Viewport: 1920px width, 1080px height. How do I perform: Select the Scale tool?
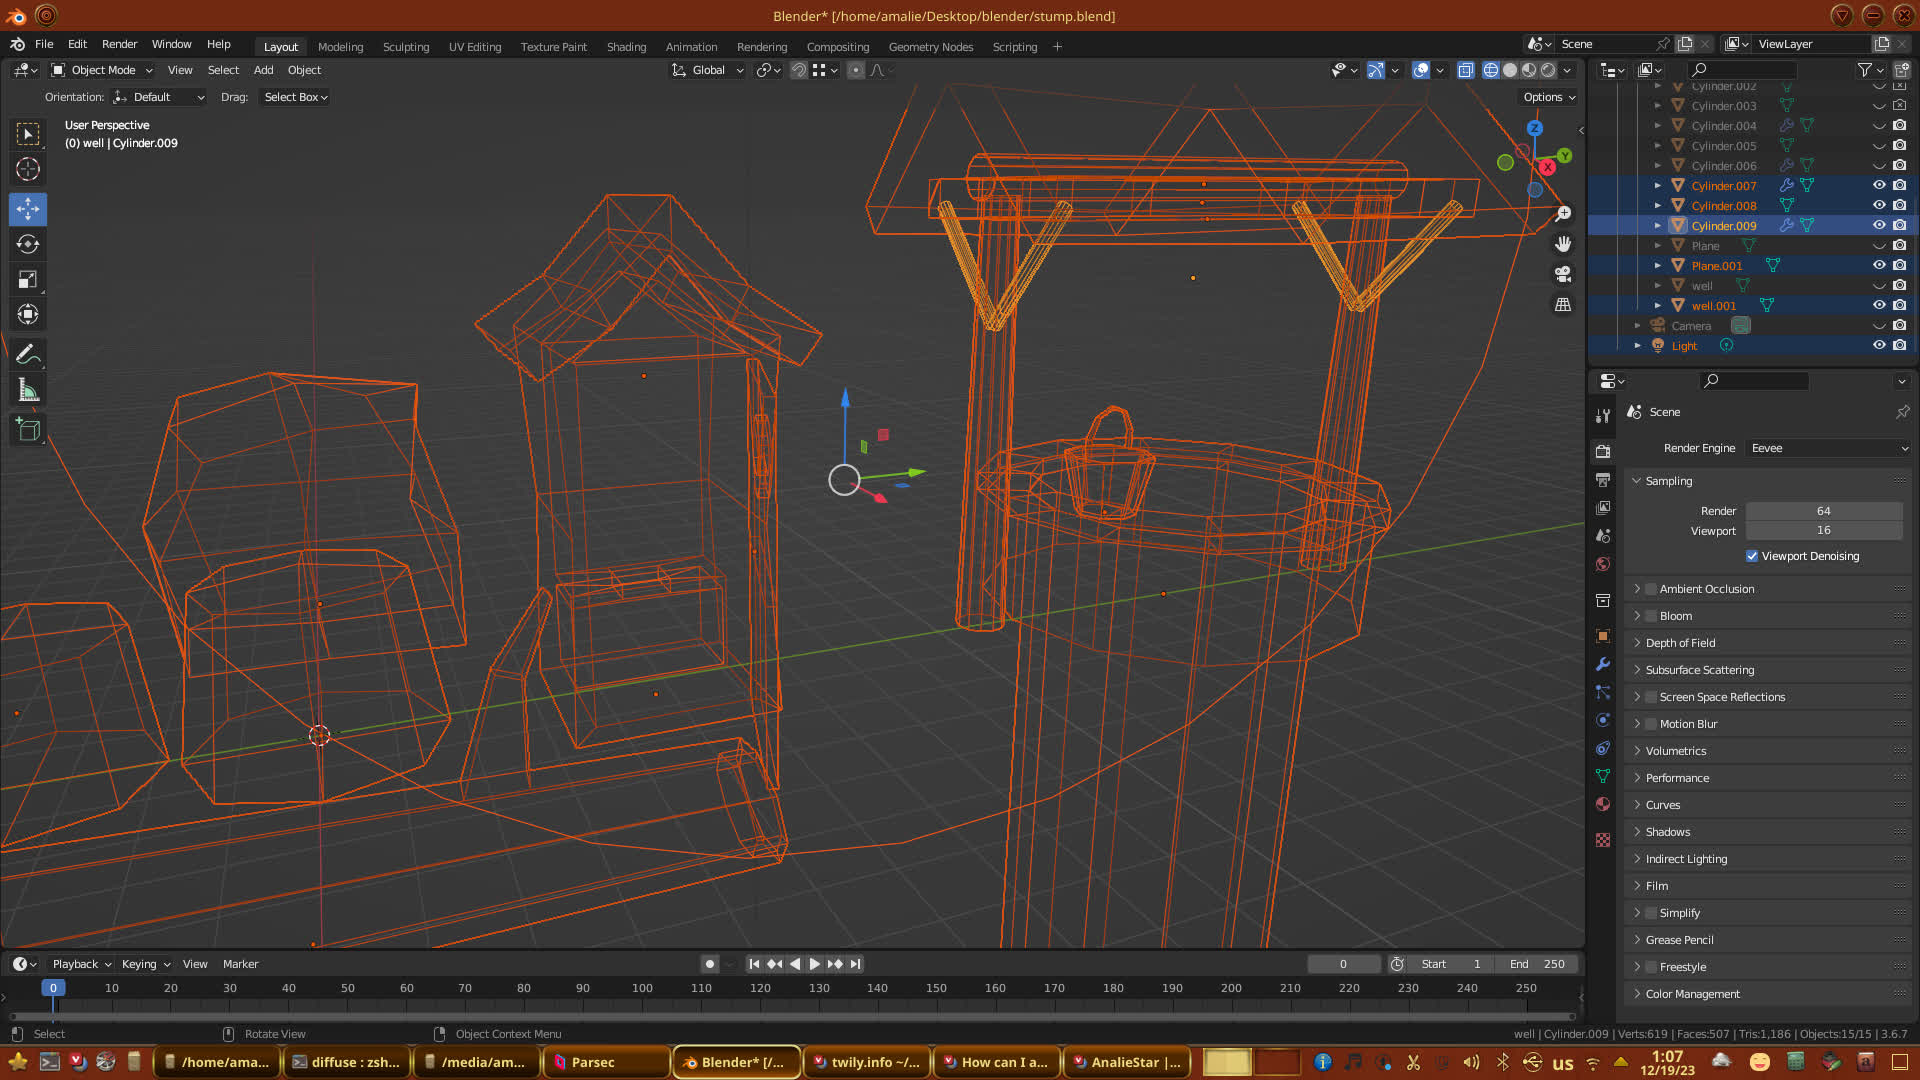(x=28, y=280)
